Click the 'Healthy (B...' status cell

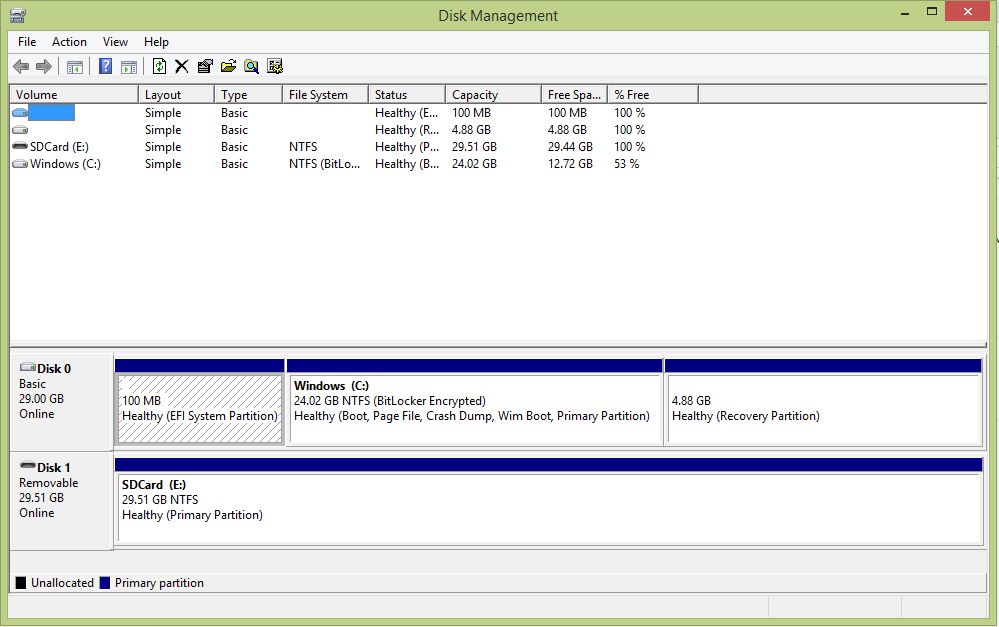pyautogui.click(x=406, y=164)
